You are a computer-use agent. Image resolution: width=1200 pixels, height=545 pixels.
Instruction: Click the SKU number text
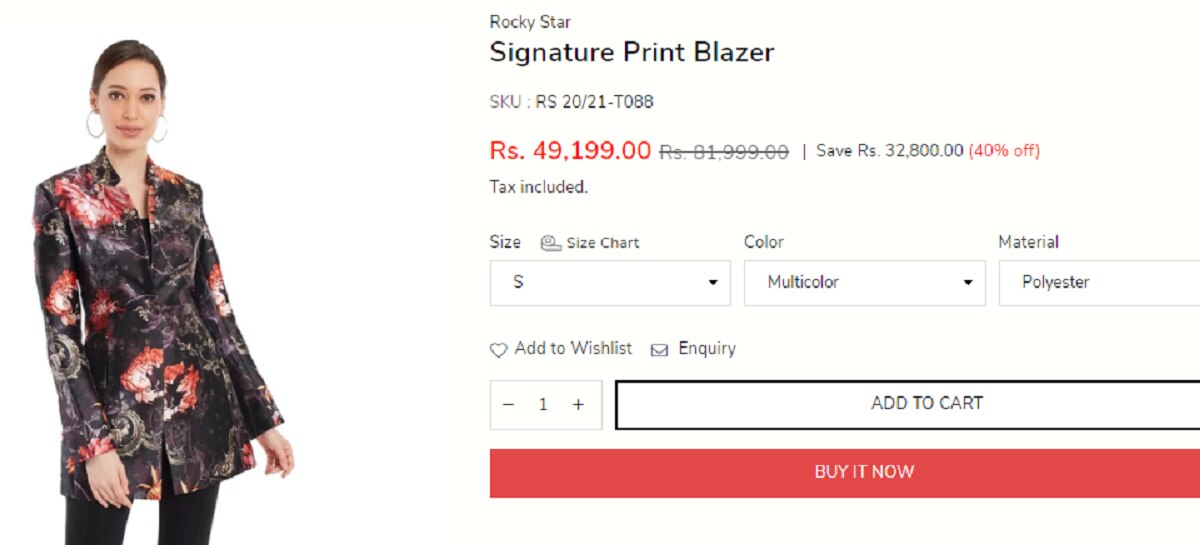tap(594, 101)
